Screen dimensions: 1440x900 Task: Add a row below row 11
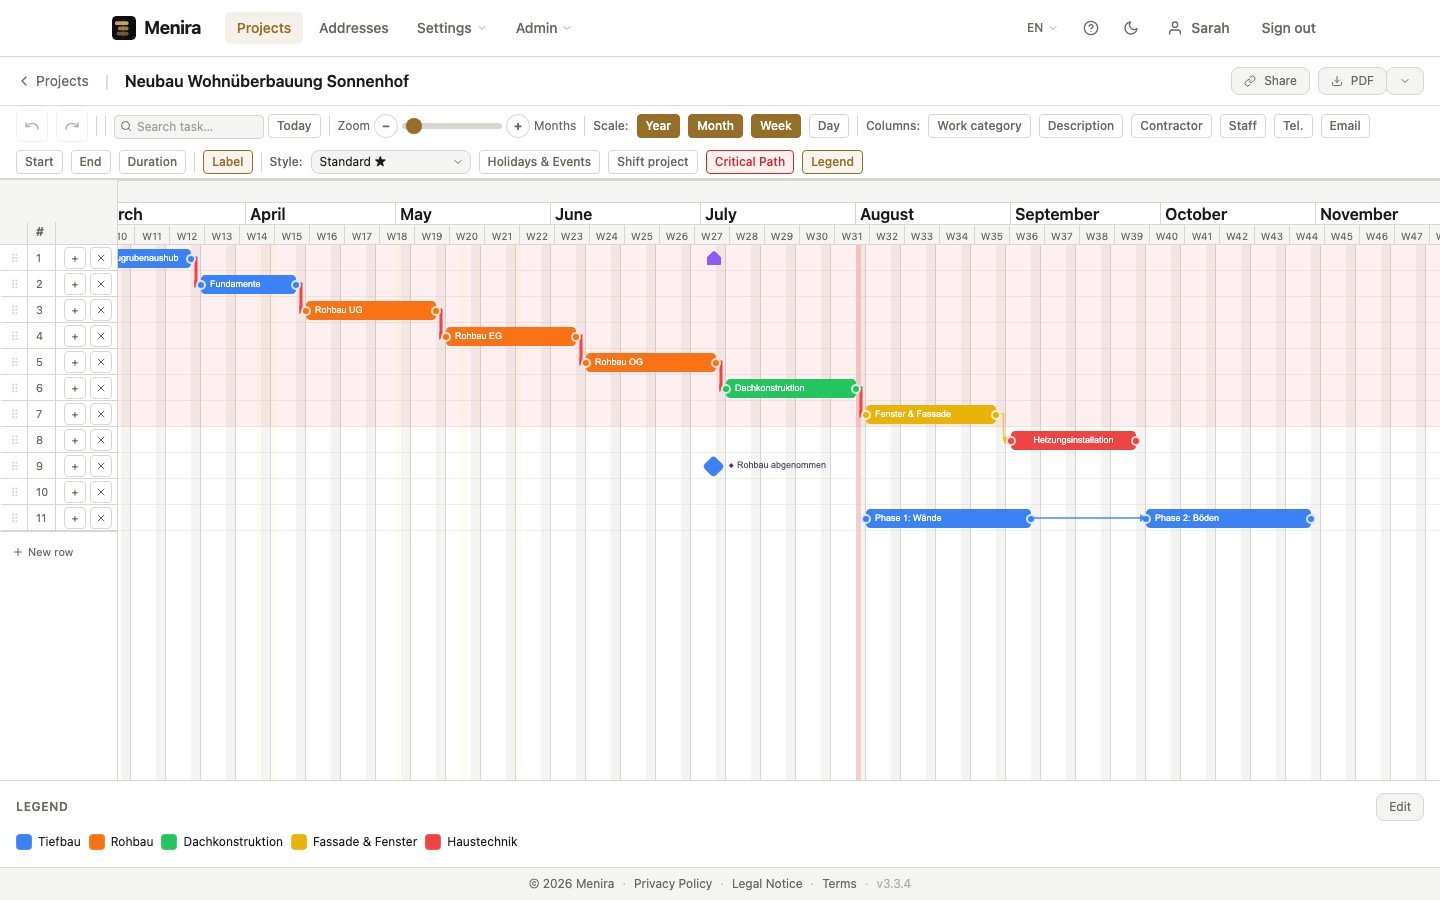click(75, 518)
